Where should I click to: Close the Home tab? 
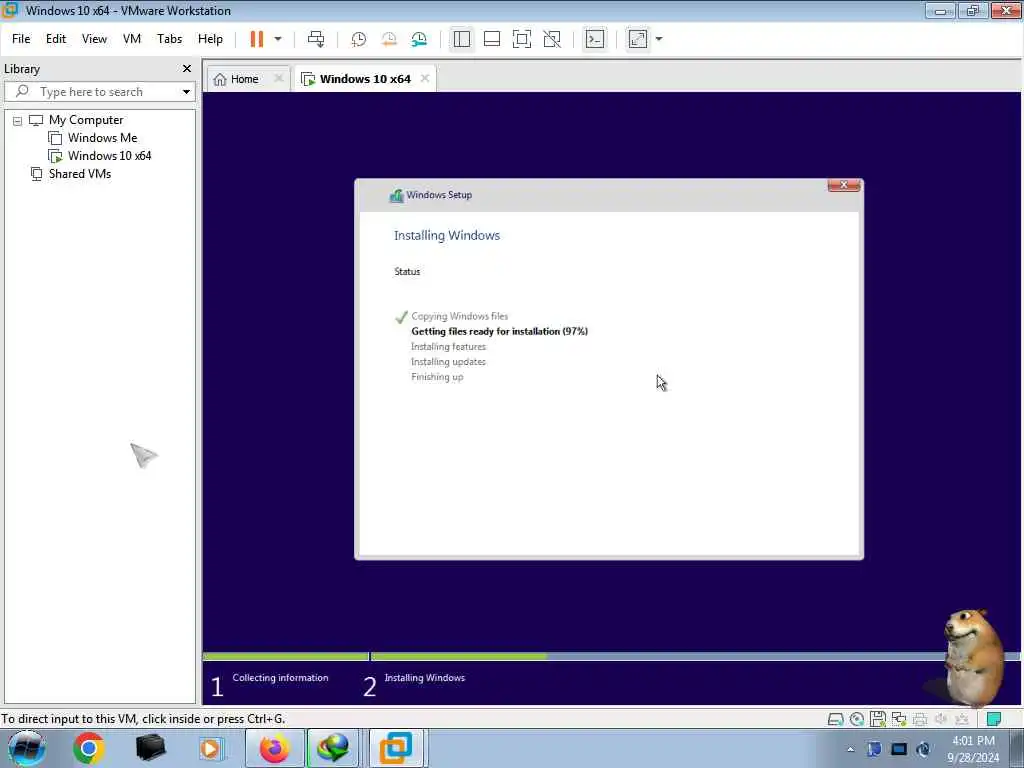click(279, 78)
